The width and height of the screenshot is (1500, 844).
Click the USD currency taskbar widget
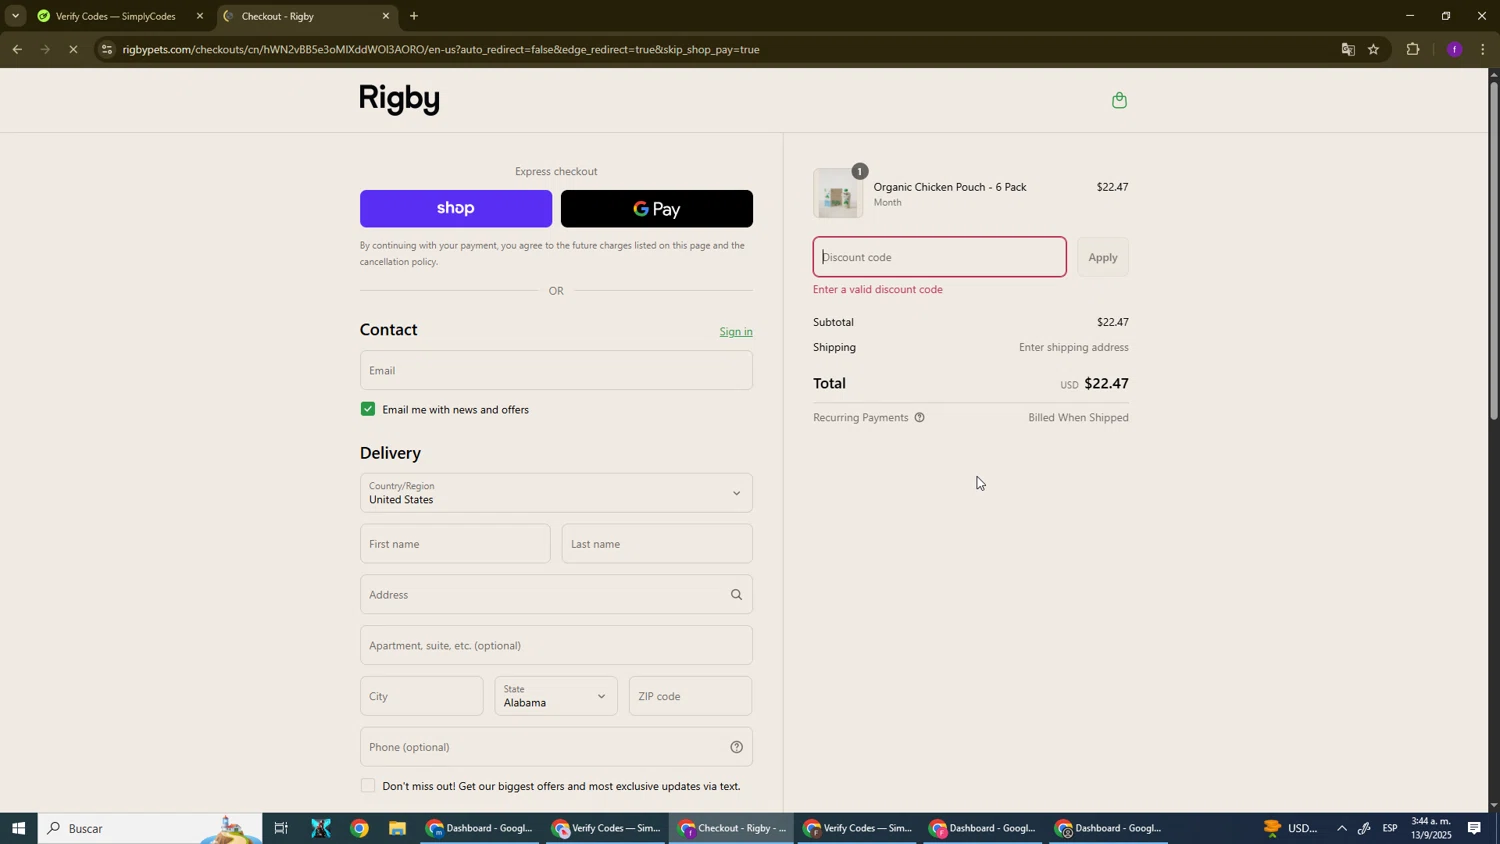[x=1291, y=829]
